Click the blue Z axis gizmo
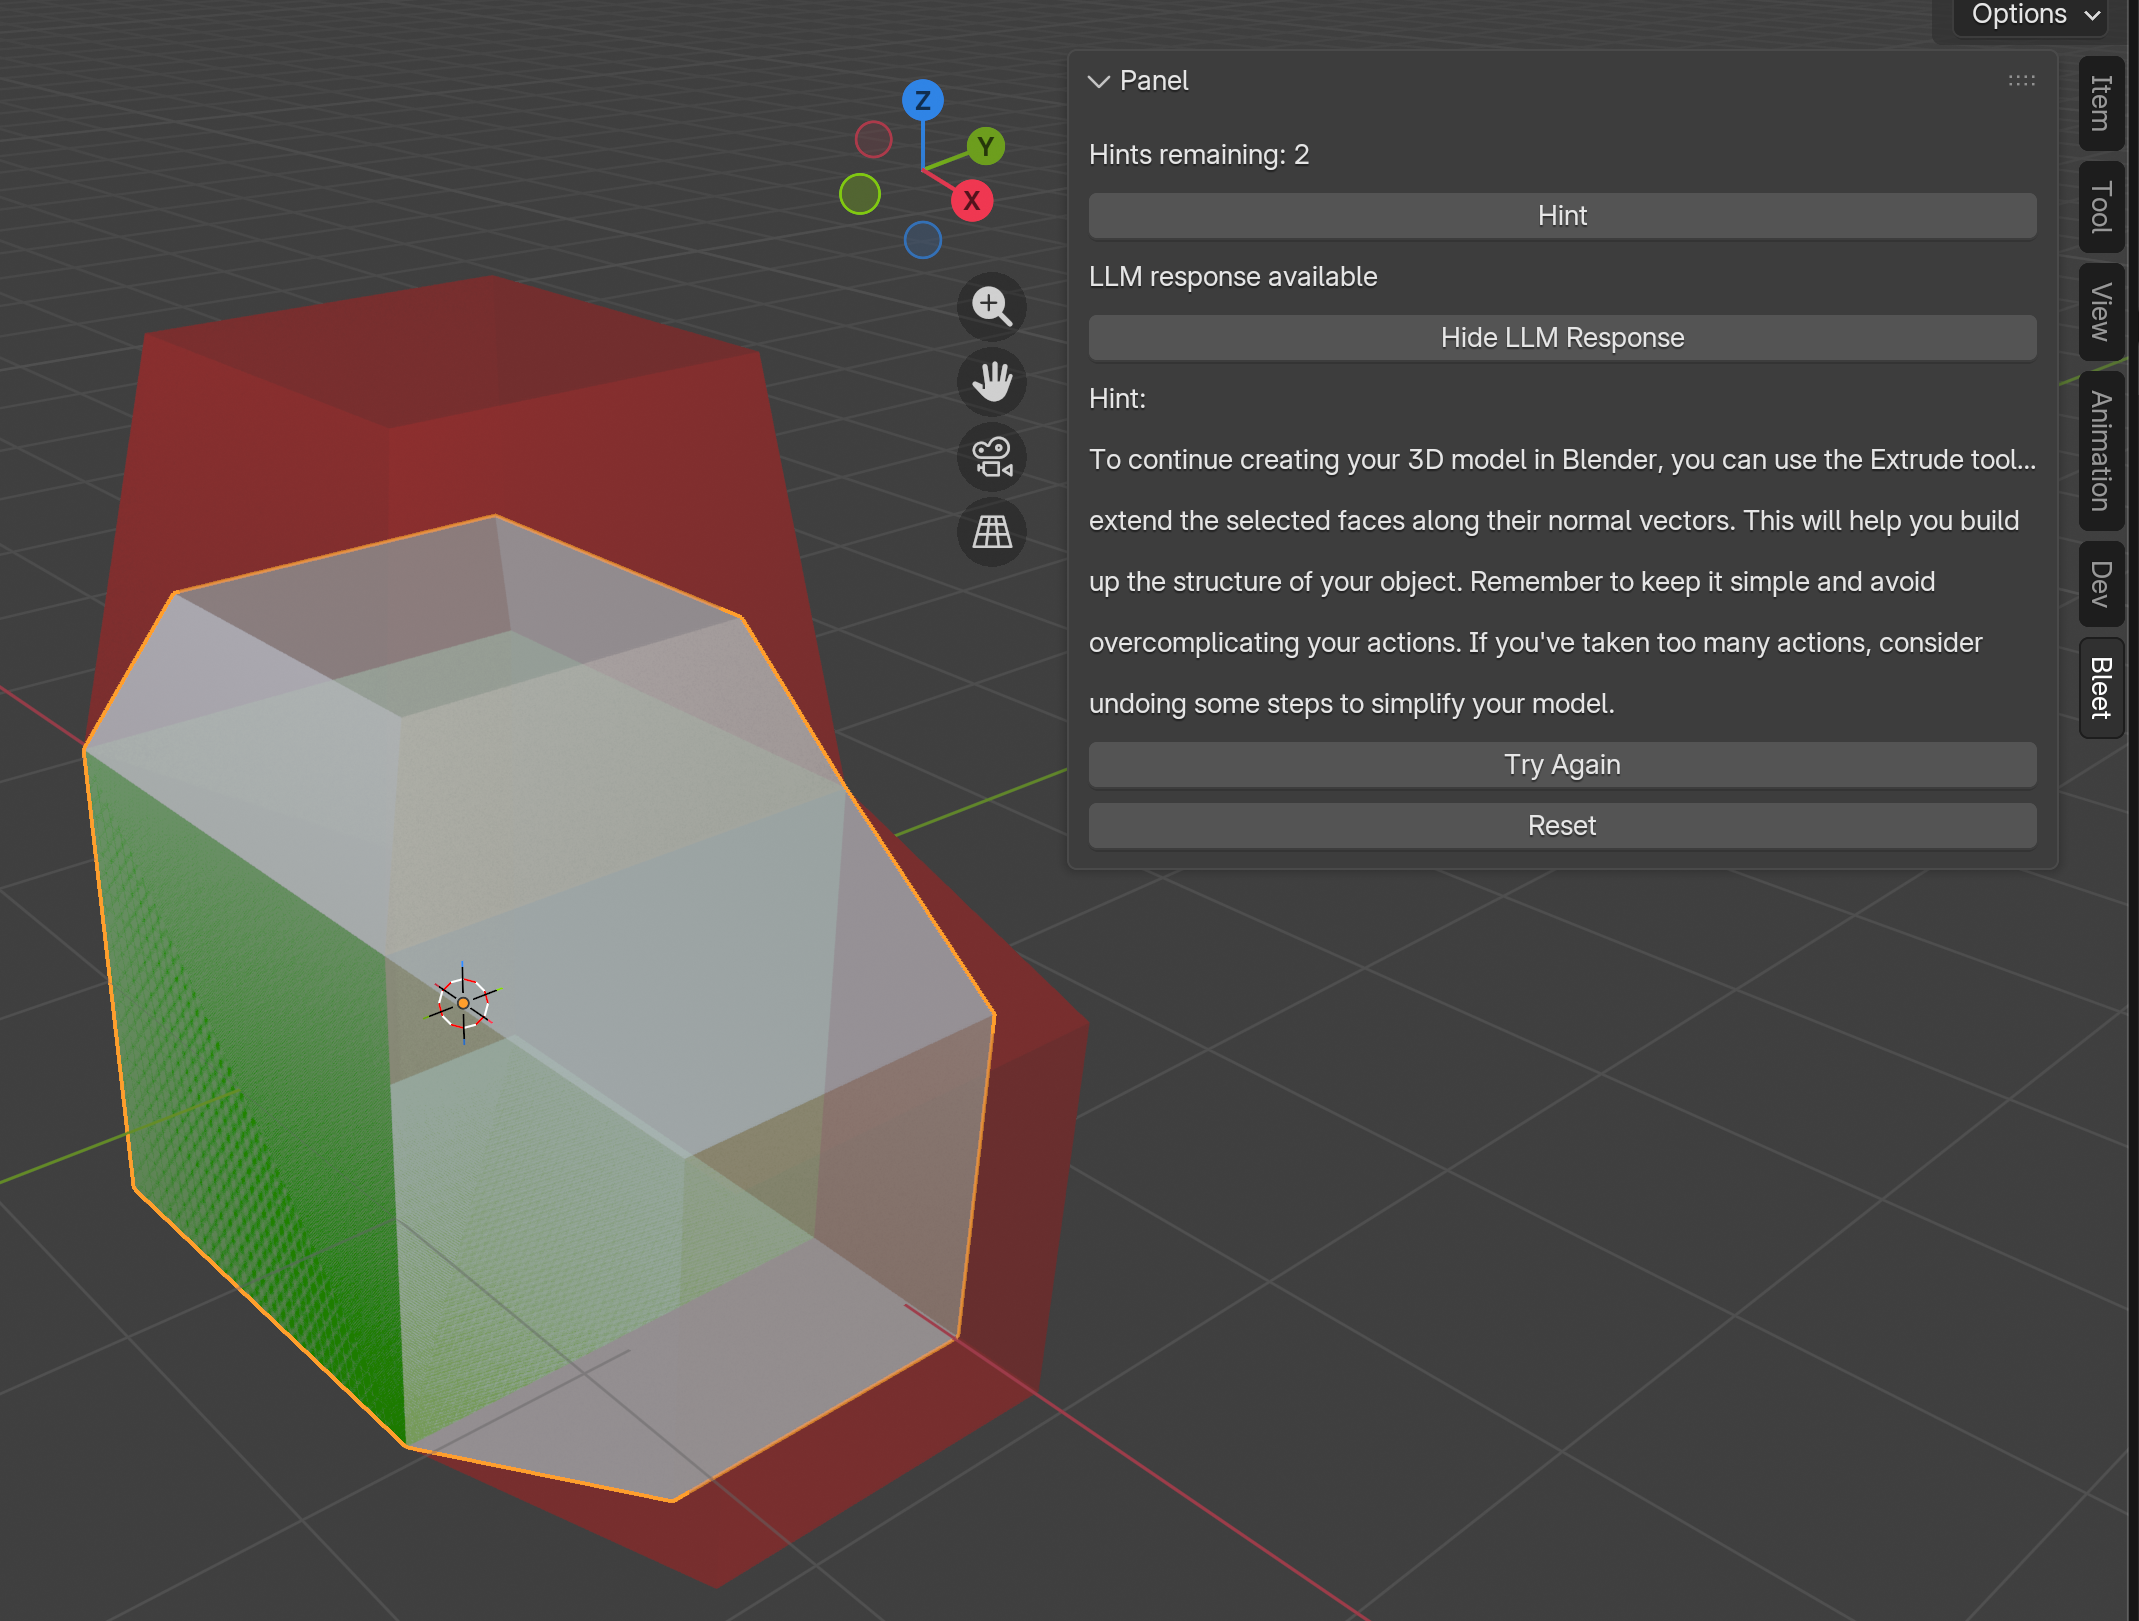The width and height of the screenshot is (2139, 1621). tap(922, 101)
